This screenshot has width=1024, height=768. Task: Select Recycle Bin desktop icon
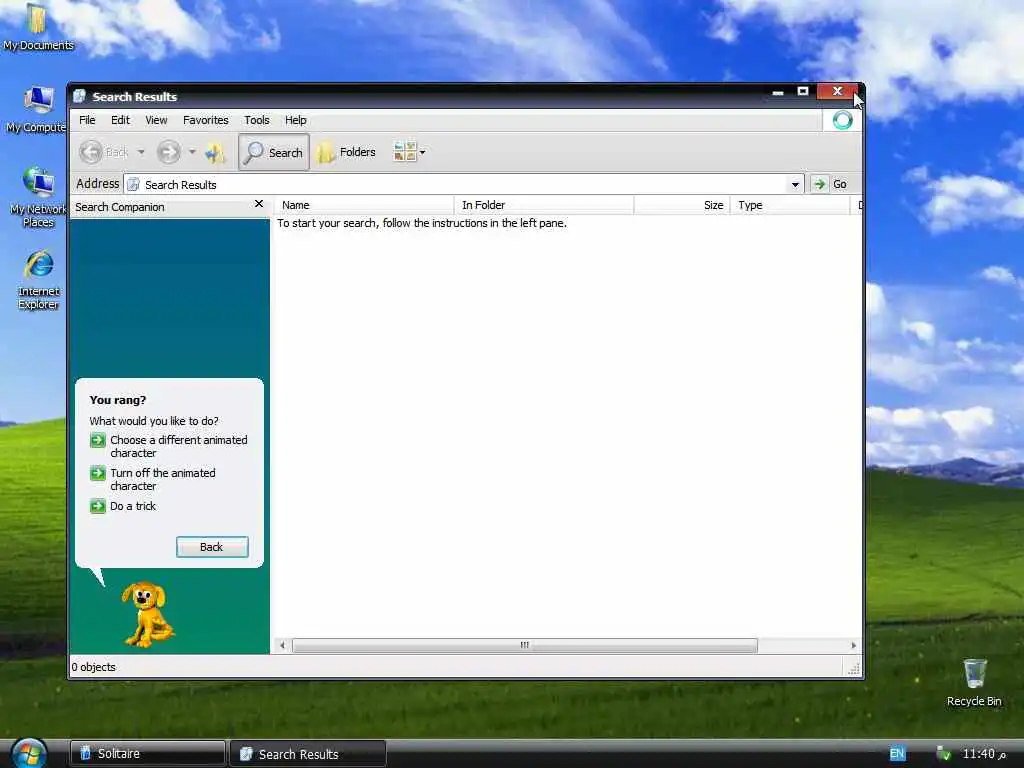tap(974, 682)
